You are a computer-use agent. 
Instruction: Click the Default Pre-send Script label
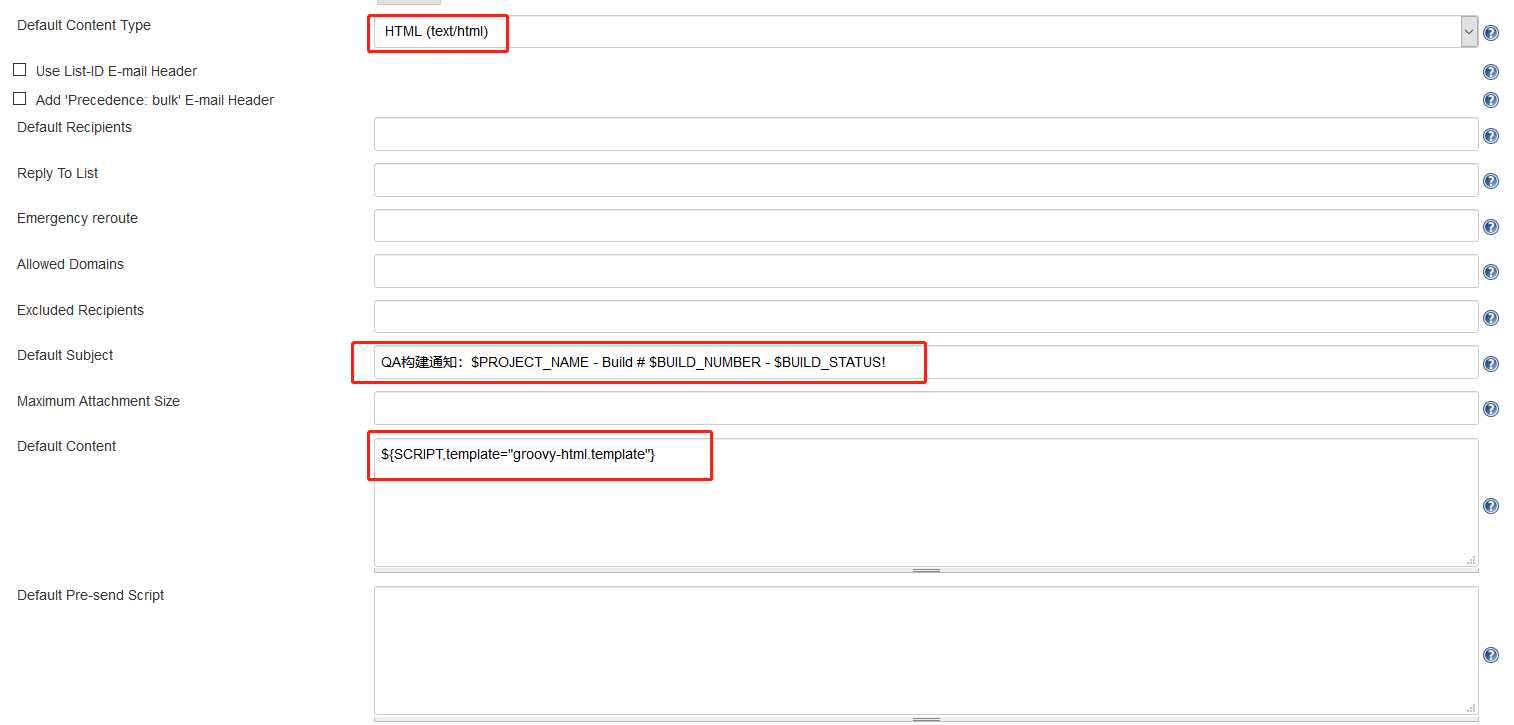coord(90,595)
